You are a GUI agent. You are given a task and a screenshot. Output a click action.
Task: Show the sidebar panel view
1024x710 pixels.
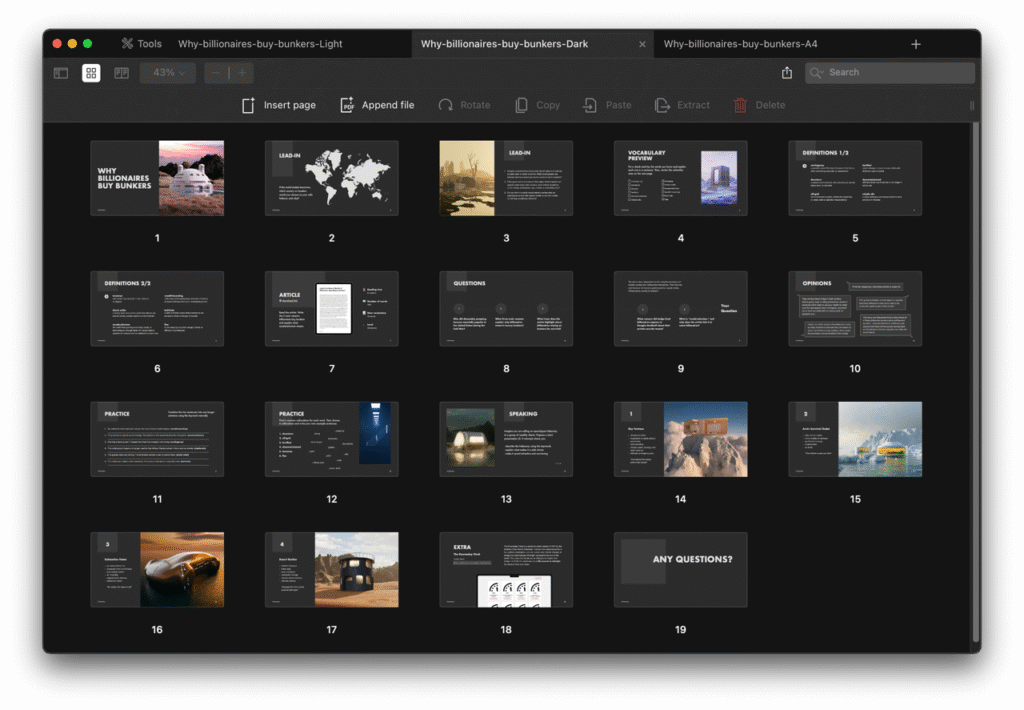[61, 73]
